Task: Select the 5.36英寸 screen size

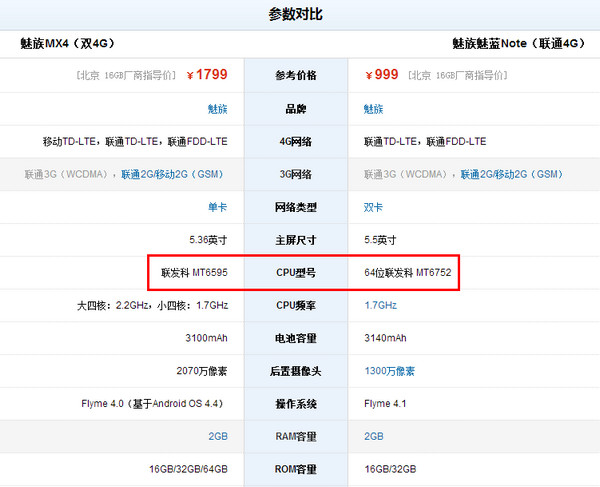Action: point(208,240)
